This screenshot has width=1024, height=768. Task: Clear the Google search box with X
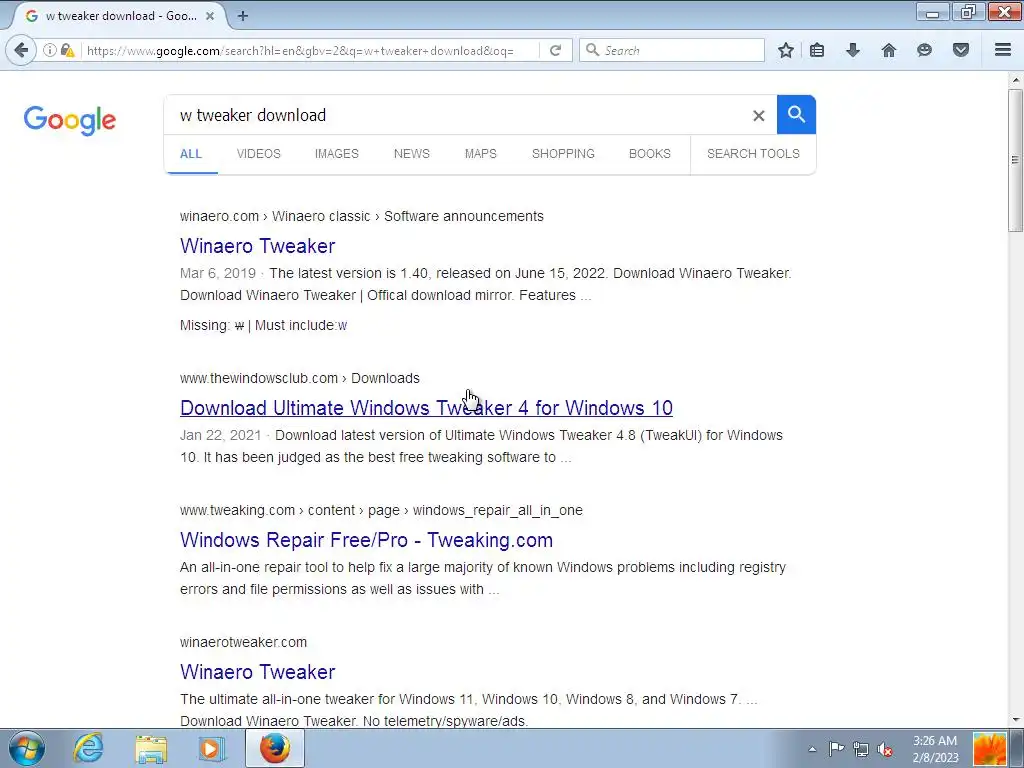(758, 116)
